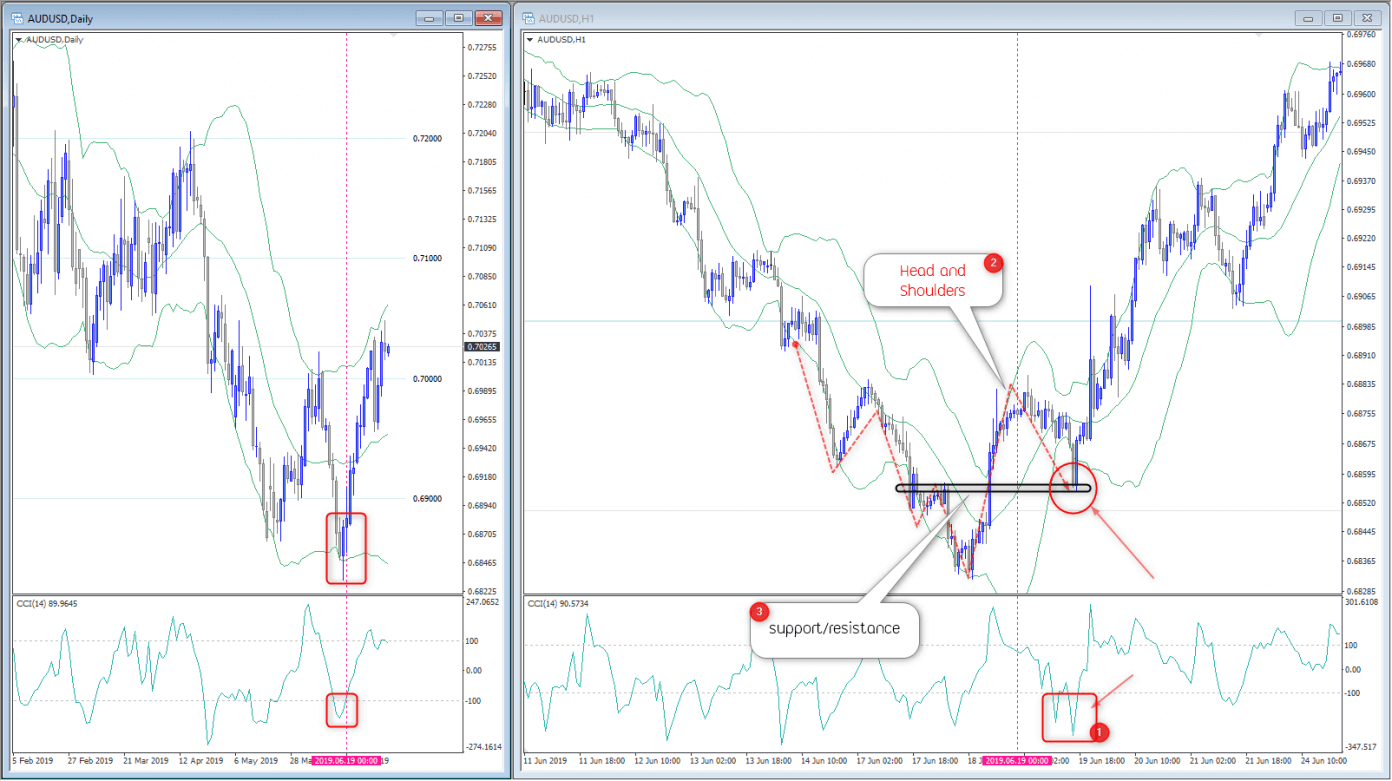Maximize the AUDUSD,Daily chart window
This screenshot has width=1392, height=781.
pos(458,18)
